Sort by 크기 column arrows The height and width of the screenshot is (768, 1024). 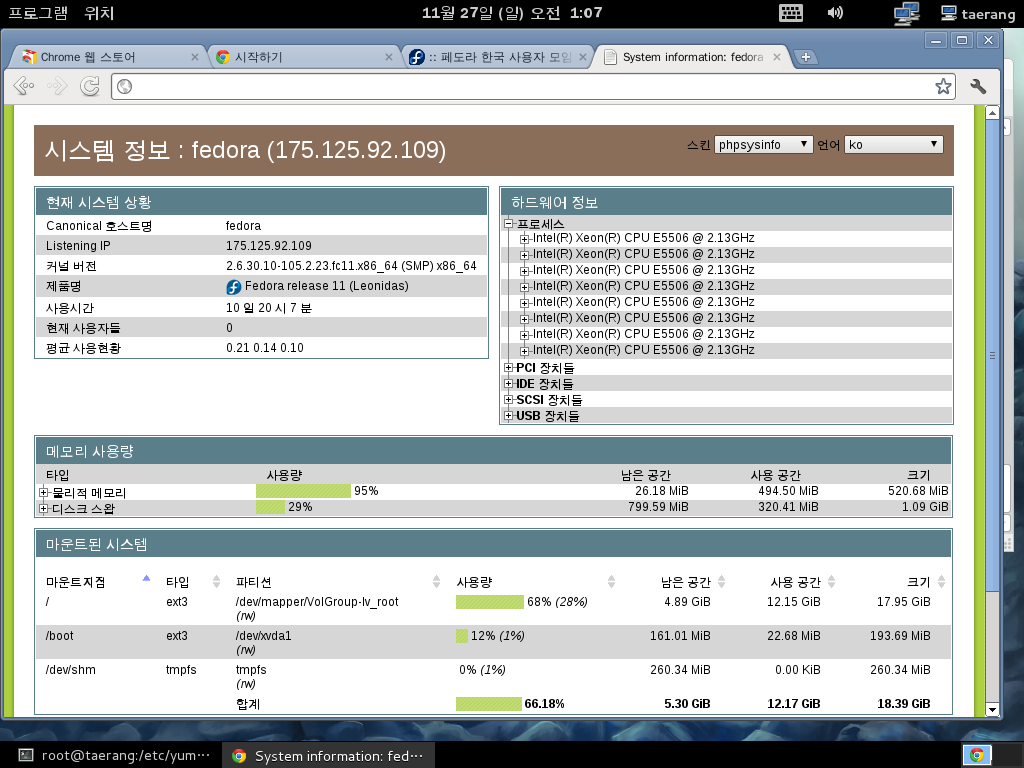coord(941,582)
